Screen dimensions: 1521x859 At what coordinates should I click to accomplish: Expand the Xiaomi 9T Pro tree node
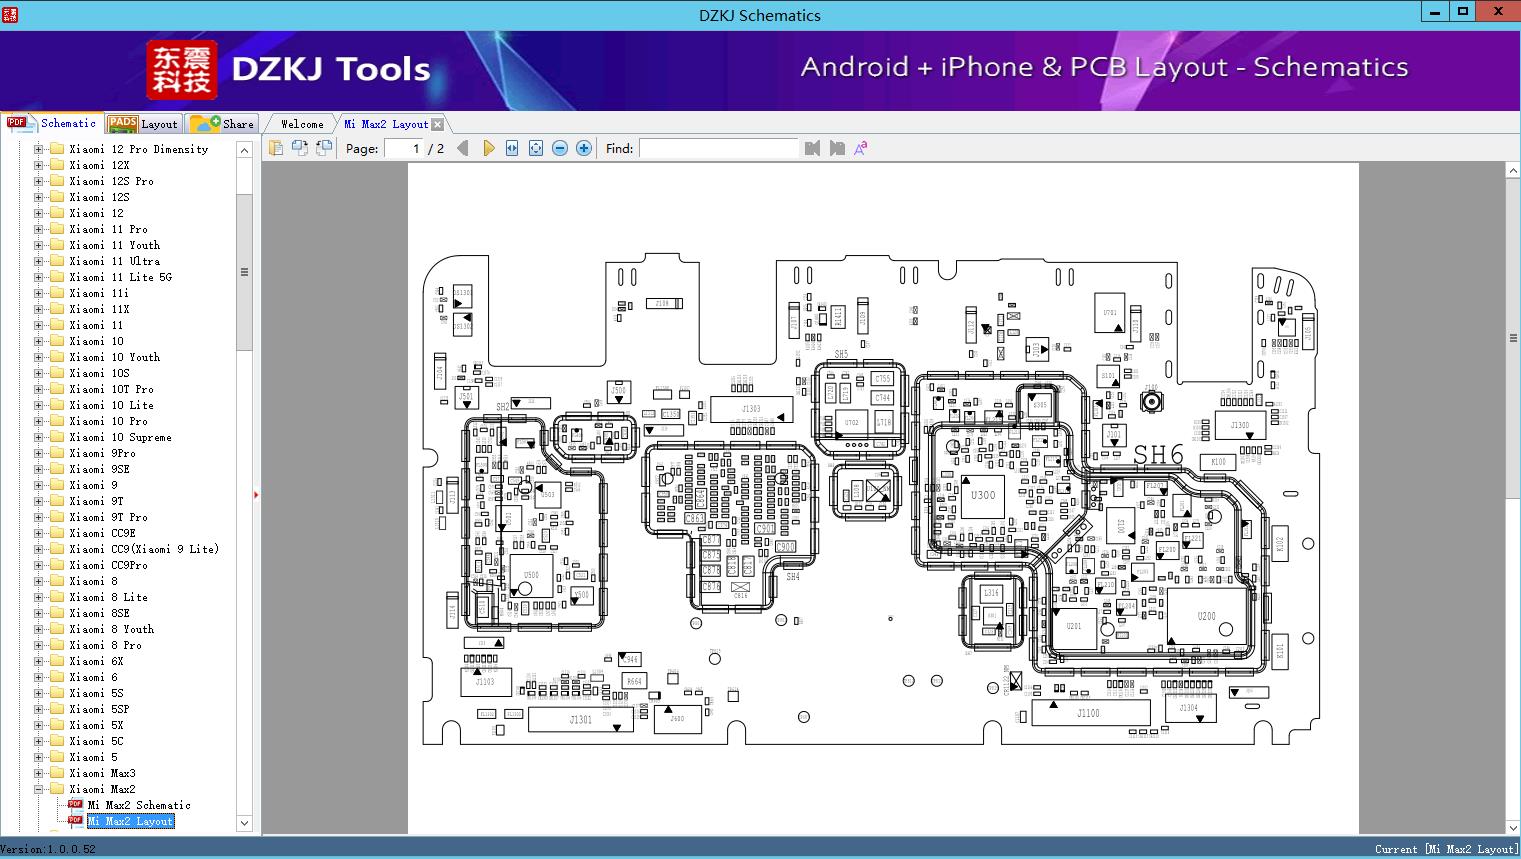click(x=38, y=517)
